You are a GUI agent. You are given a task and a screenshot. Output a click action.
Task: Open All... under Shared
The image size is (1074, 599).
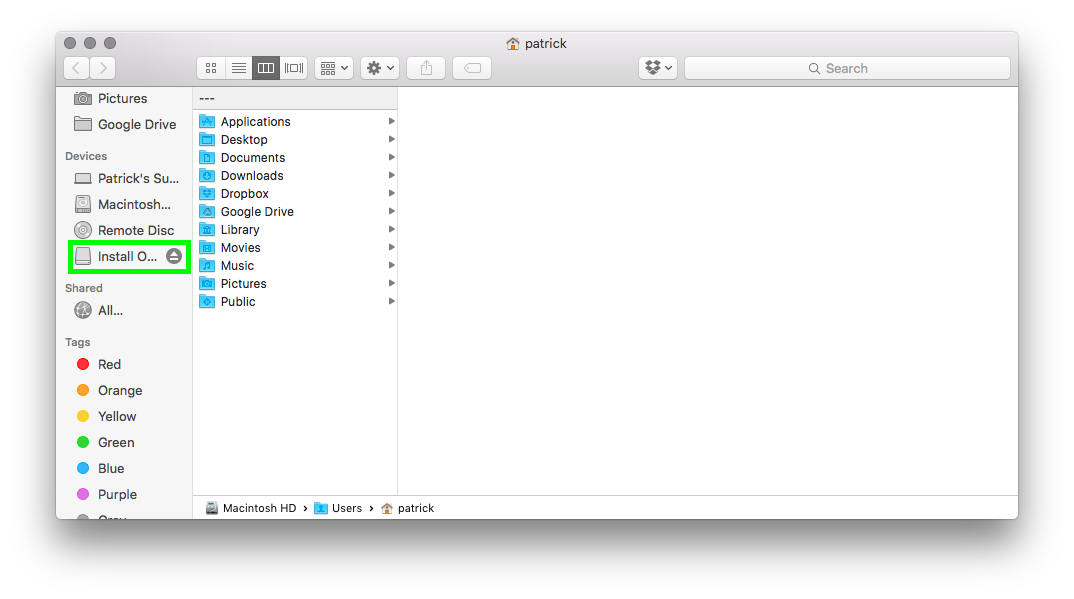(x=99, y=310)
